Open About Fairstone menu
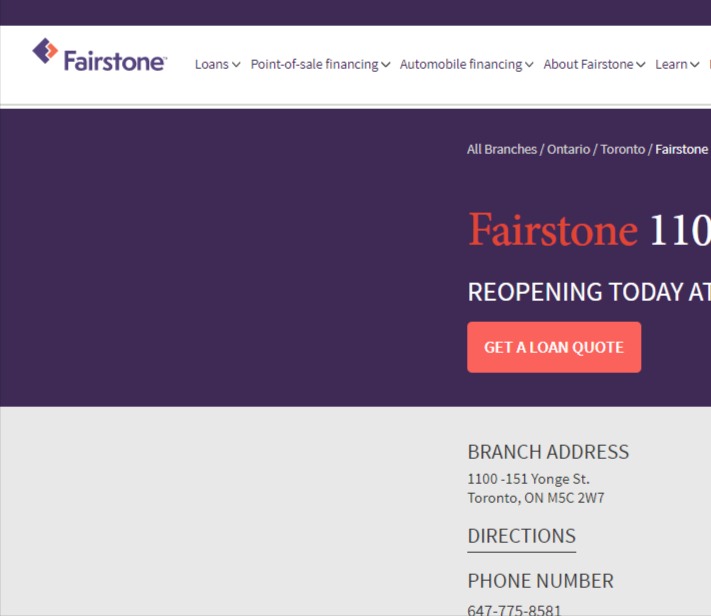Screen dimensions: 711x616 588,64
